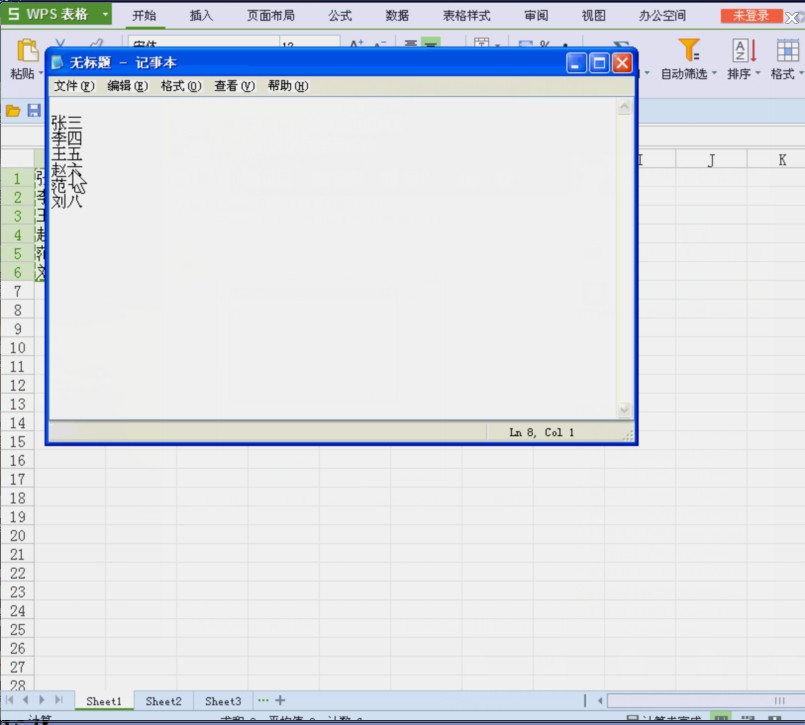
Task: Click the Auto Filter funnel icon
Action: (x=689, y=50)
